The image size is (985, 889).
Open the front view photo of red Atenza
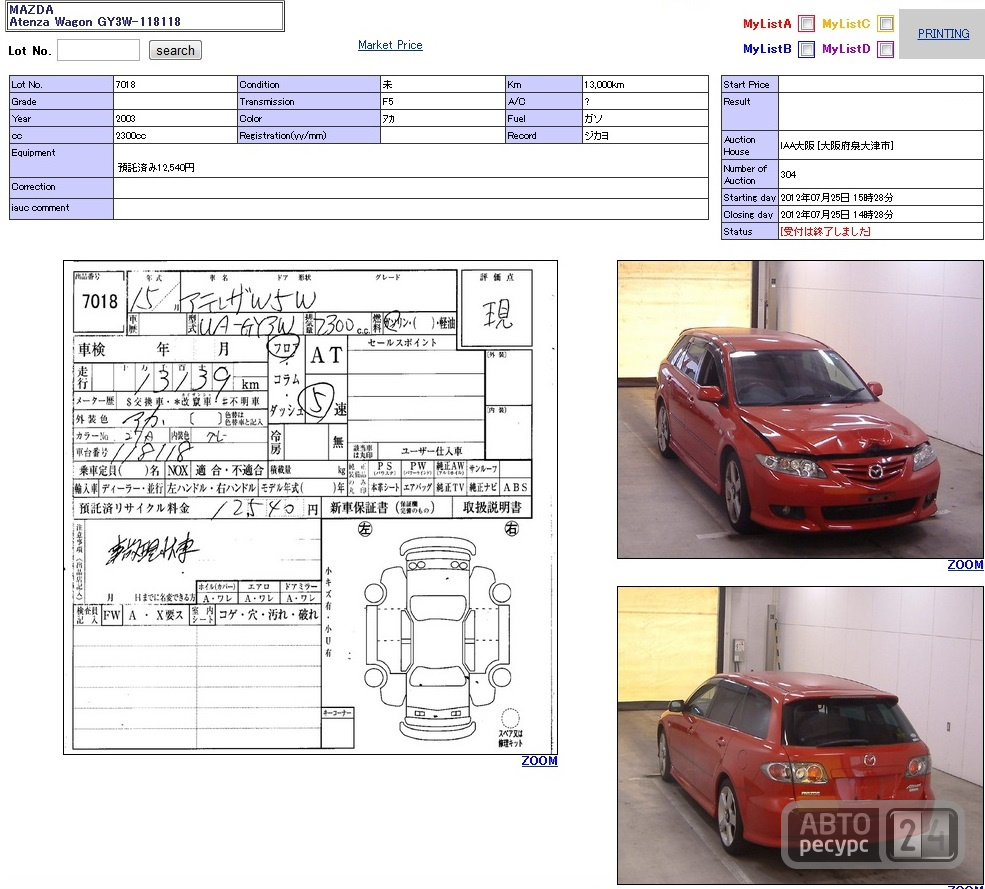click(x=800, y=410)
